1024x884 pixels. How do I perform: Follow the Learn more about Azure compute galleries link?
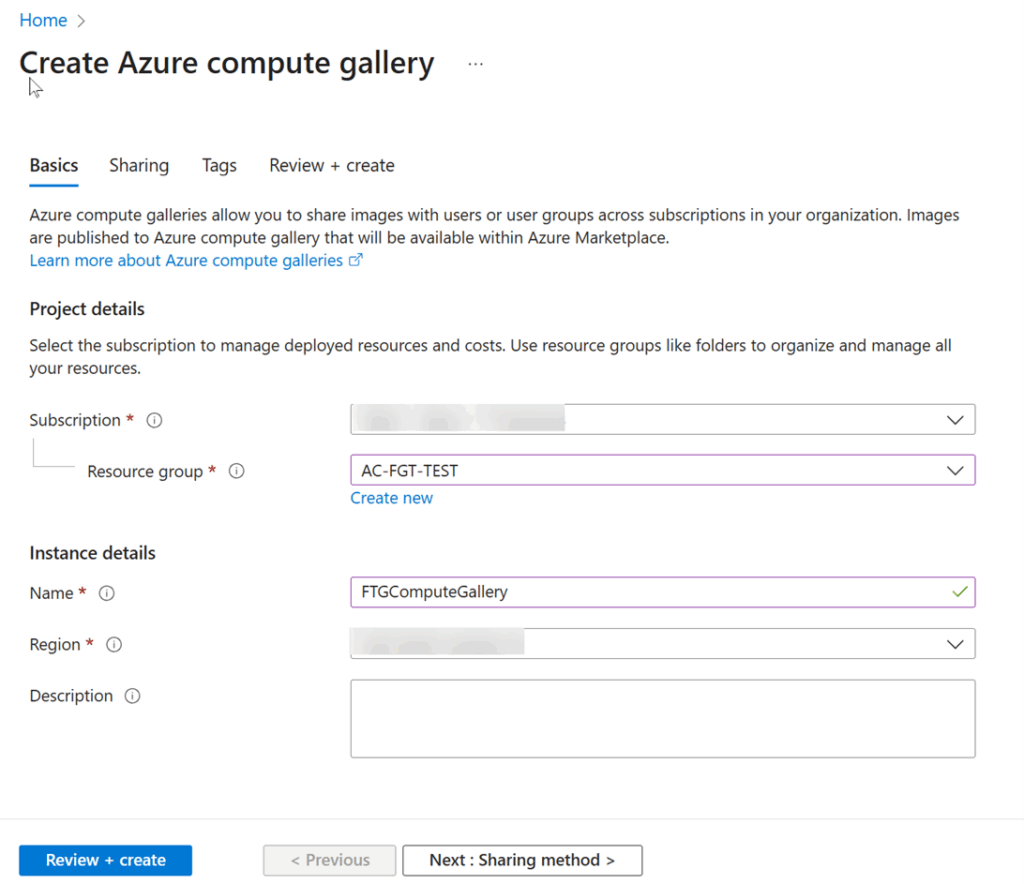tap(185, 259)
